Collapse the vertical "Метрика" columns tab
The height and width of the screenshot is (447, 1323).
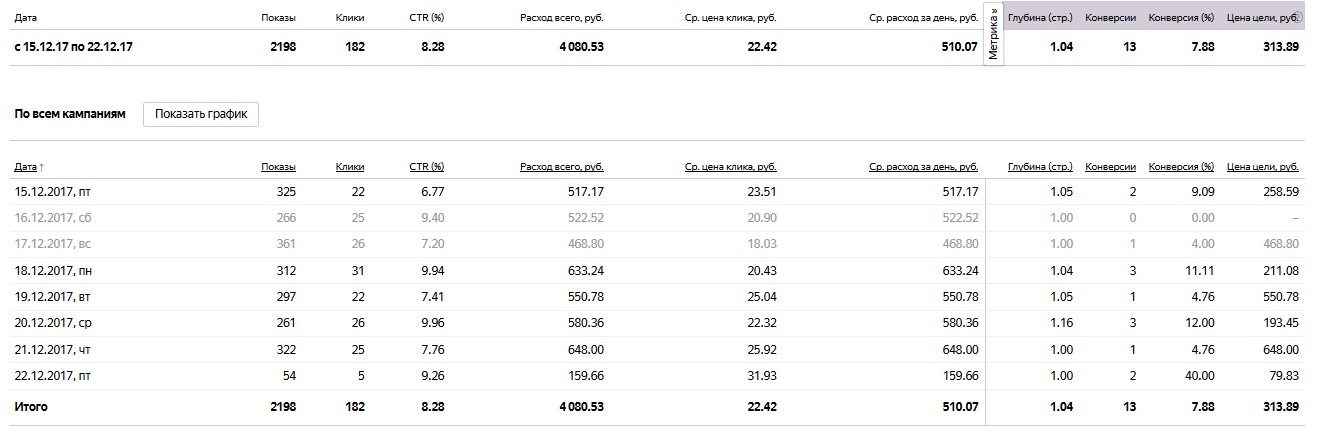[993, 34]
